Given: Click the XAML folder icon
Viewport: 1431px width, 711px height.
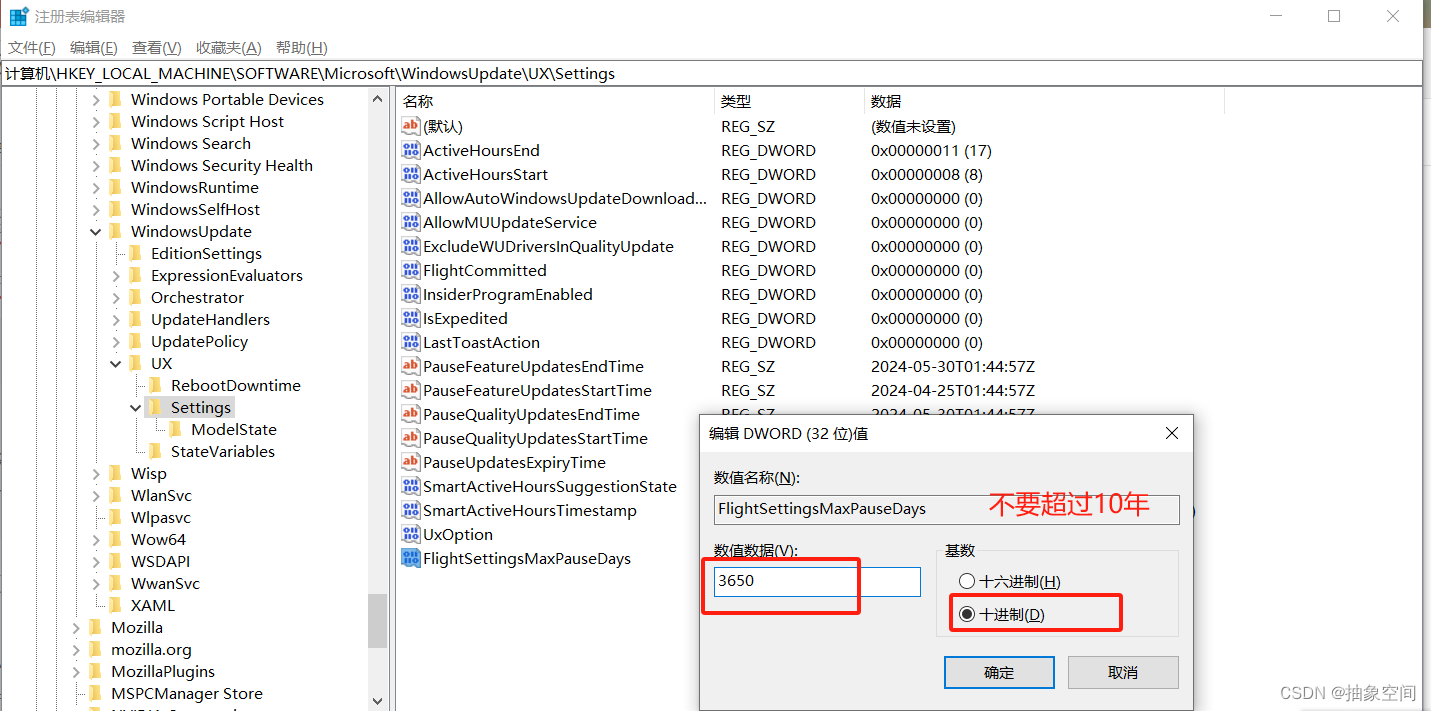Looking at the screenshot, I should coord(115,605).
